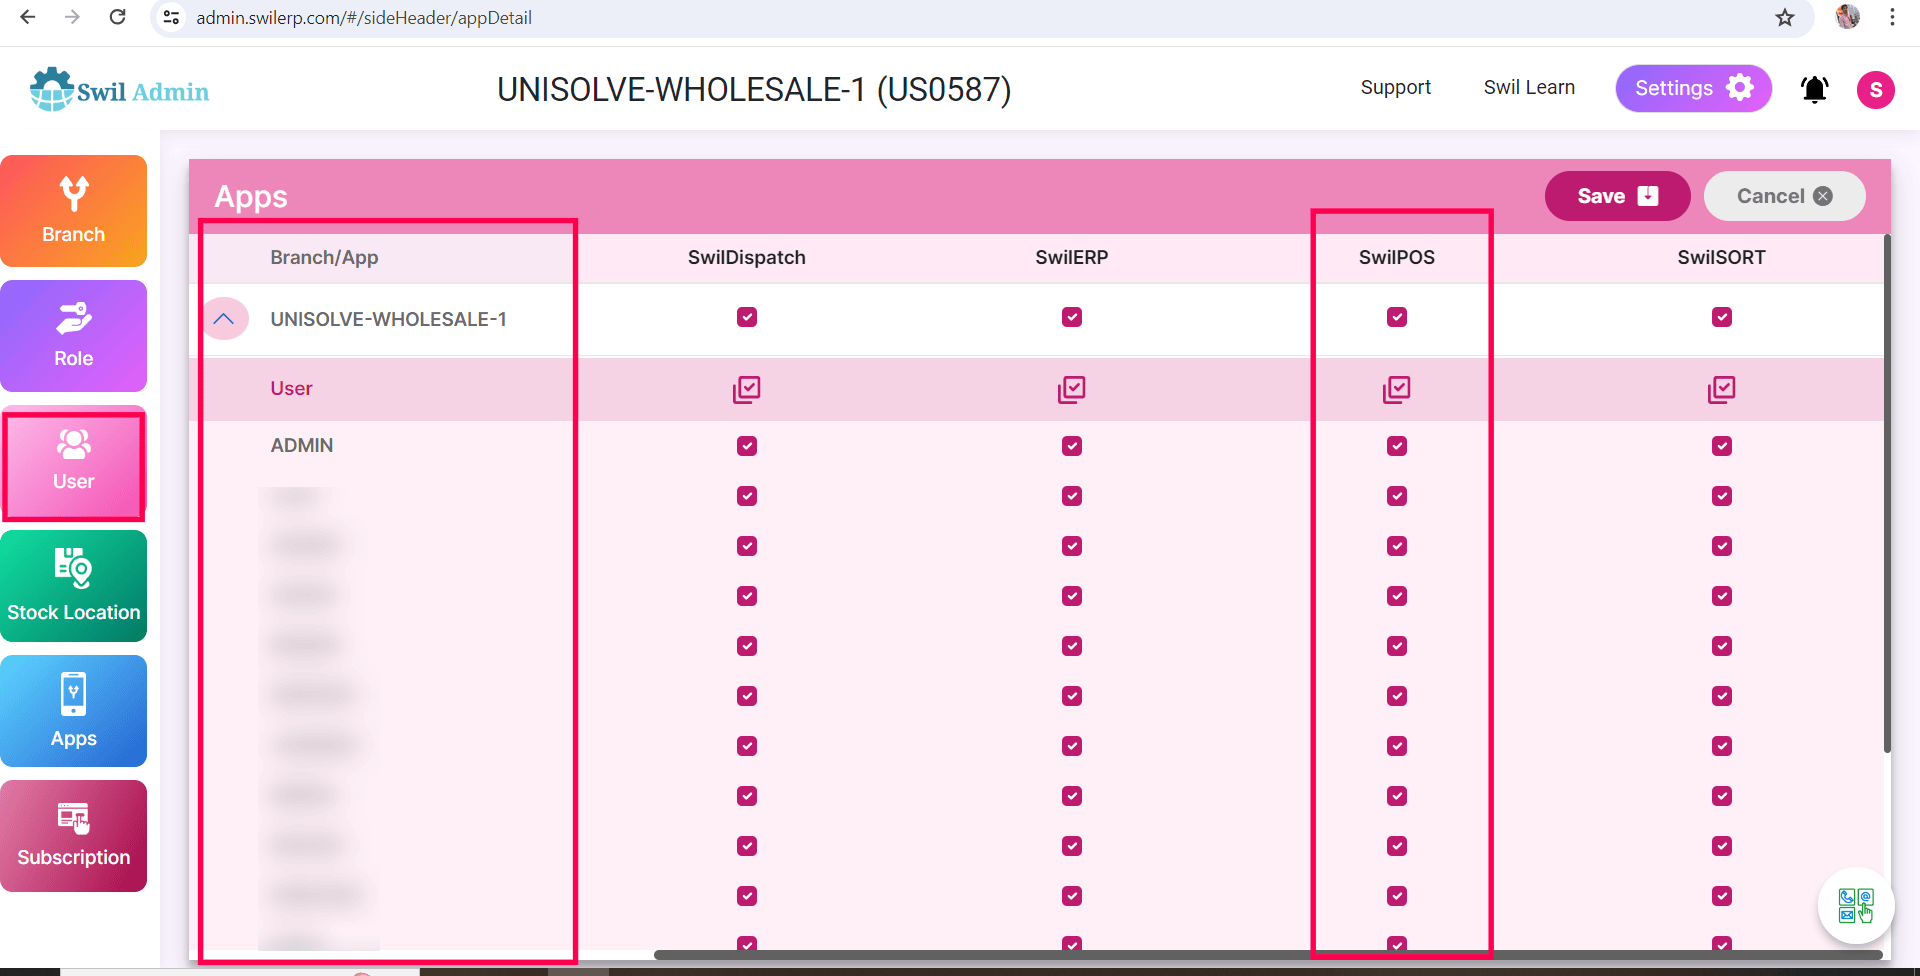Save the app assignments
The height and width of the screenshot is (976, 1920).
click(x=1618, y=196)
